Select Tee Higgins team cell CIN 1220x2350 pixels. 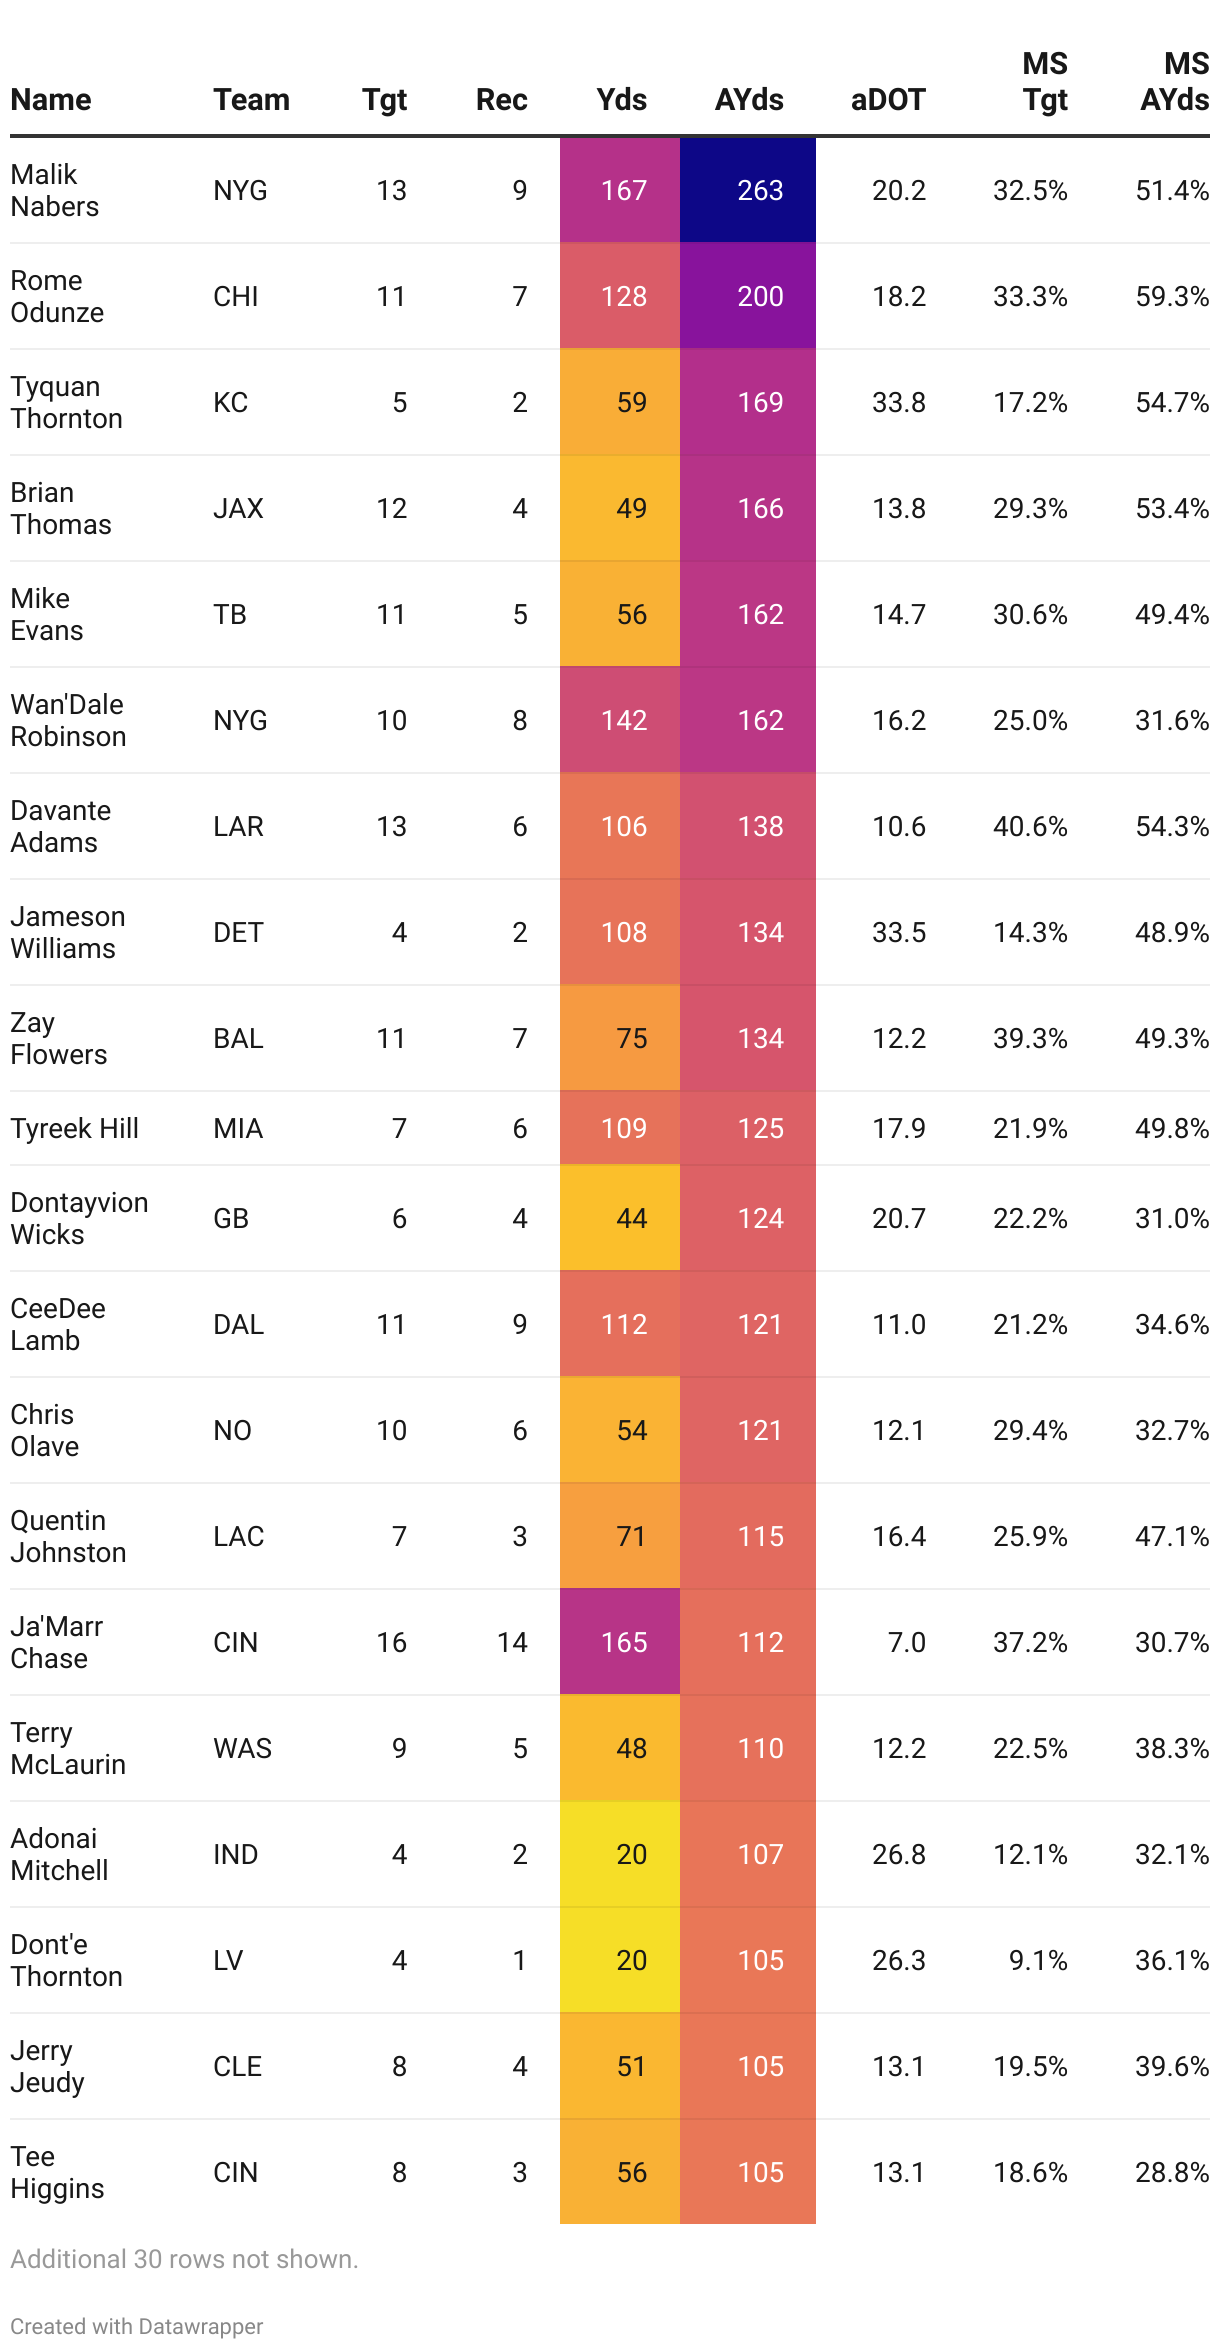236,2172
